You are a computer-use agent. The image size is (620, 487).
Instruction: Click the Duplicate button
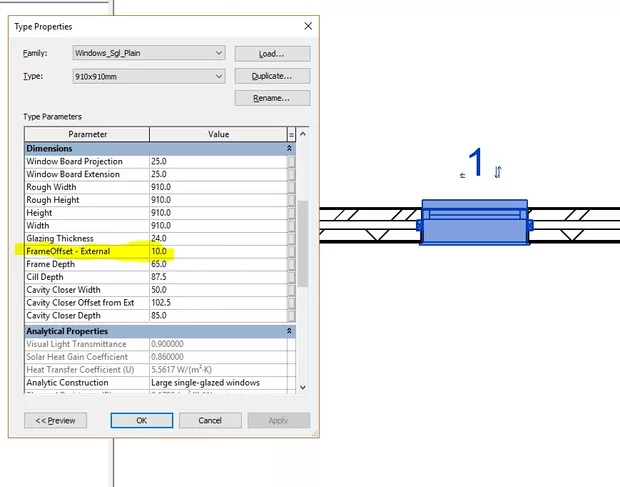(272, 76)
